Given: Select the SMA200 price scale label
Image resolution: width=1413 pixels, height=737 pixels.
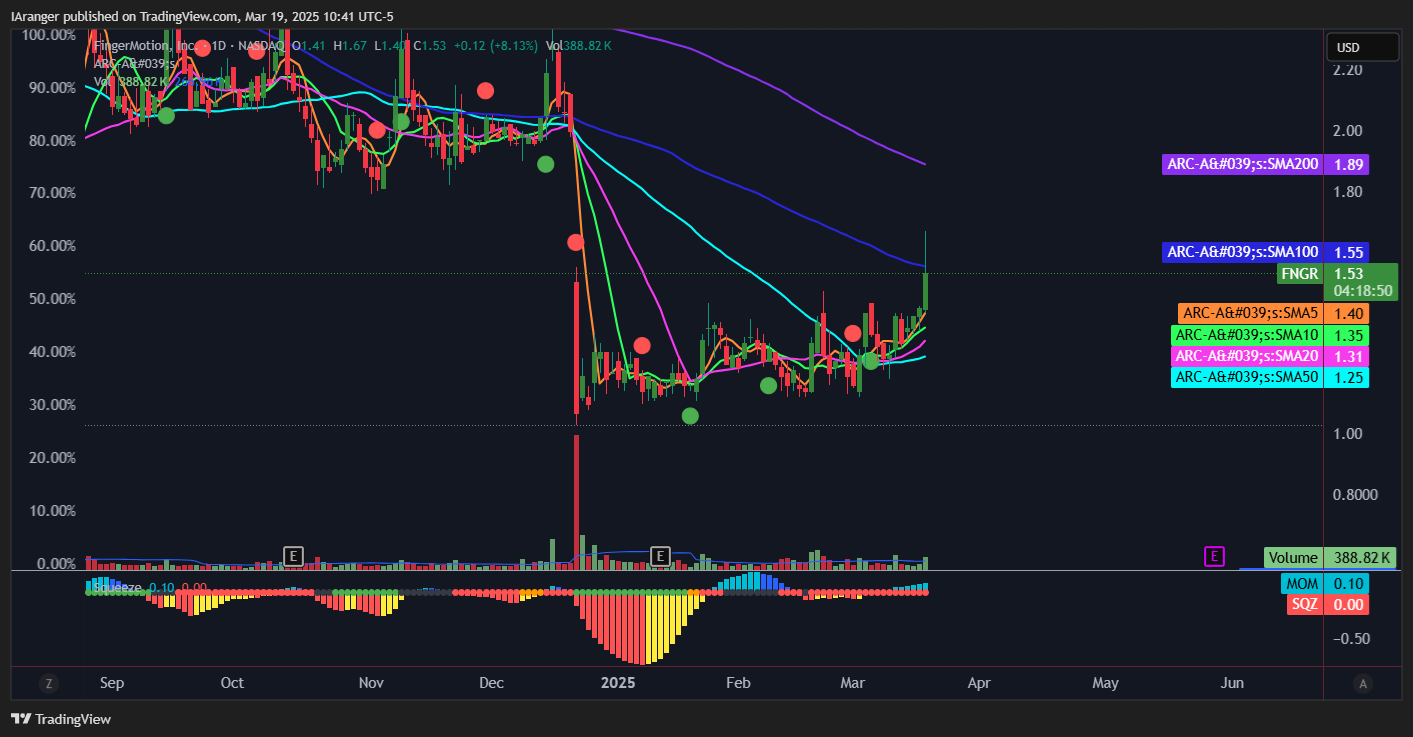Looking at the screenshot, I should click(x=1241, y=164).
